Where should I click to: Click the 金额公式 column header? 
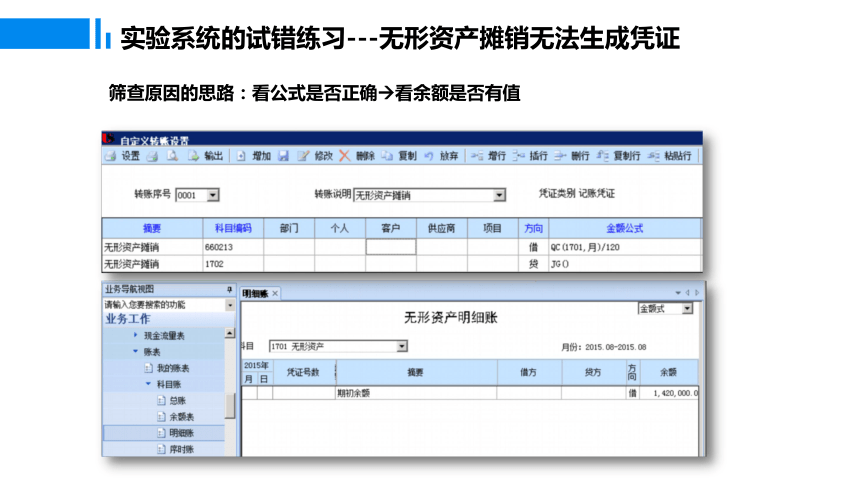[x=625, y=228]
